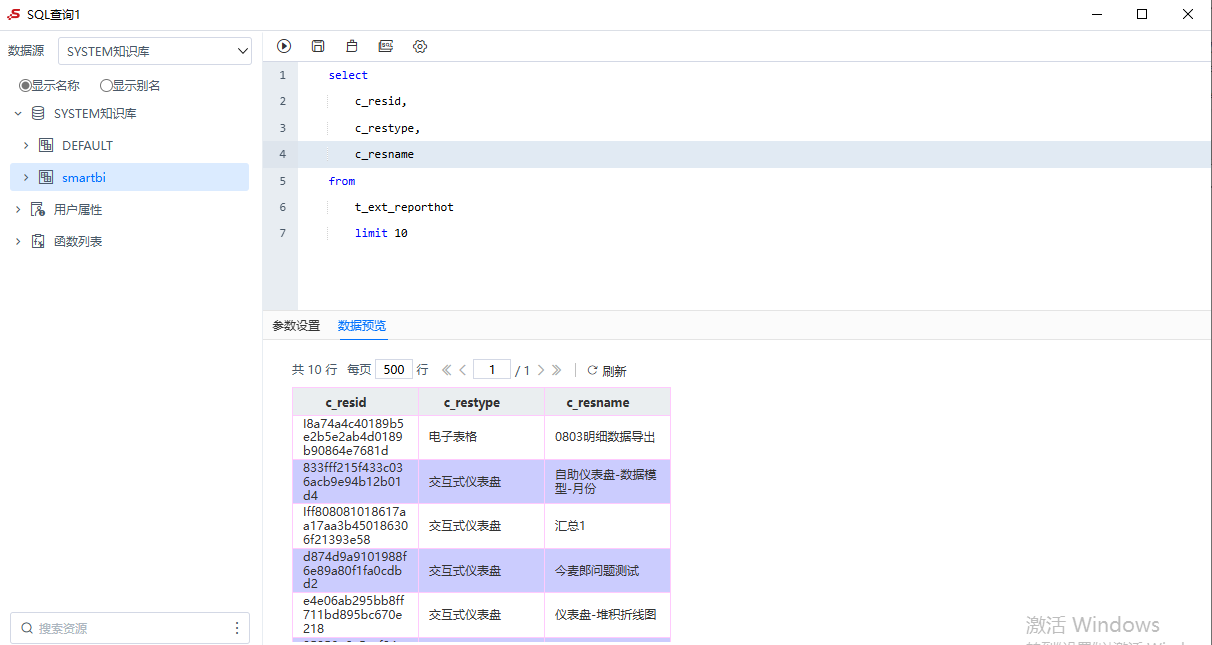Click the DEFAULT schema icon
The height and width of the screenshot is (645, 1212).
pyautogui.click(x=46, y=145)
